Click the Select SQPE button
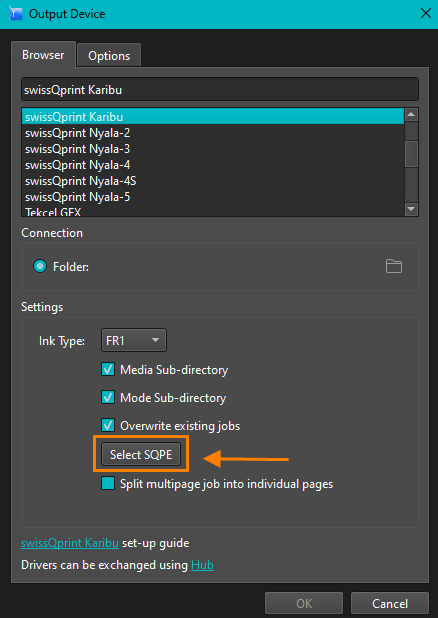This screenshot has width=438, height=618. [141, 454]
